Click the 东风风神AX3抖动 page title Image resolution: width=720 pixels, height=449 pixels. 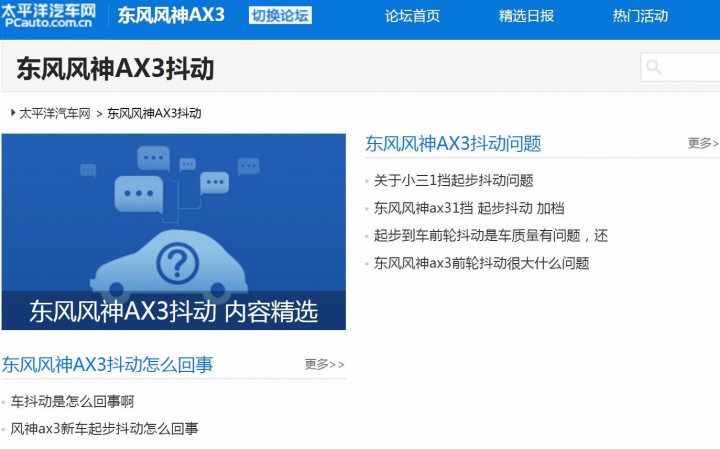click(115, 69)
